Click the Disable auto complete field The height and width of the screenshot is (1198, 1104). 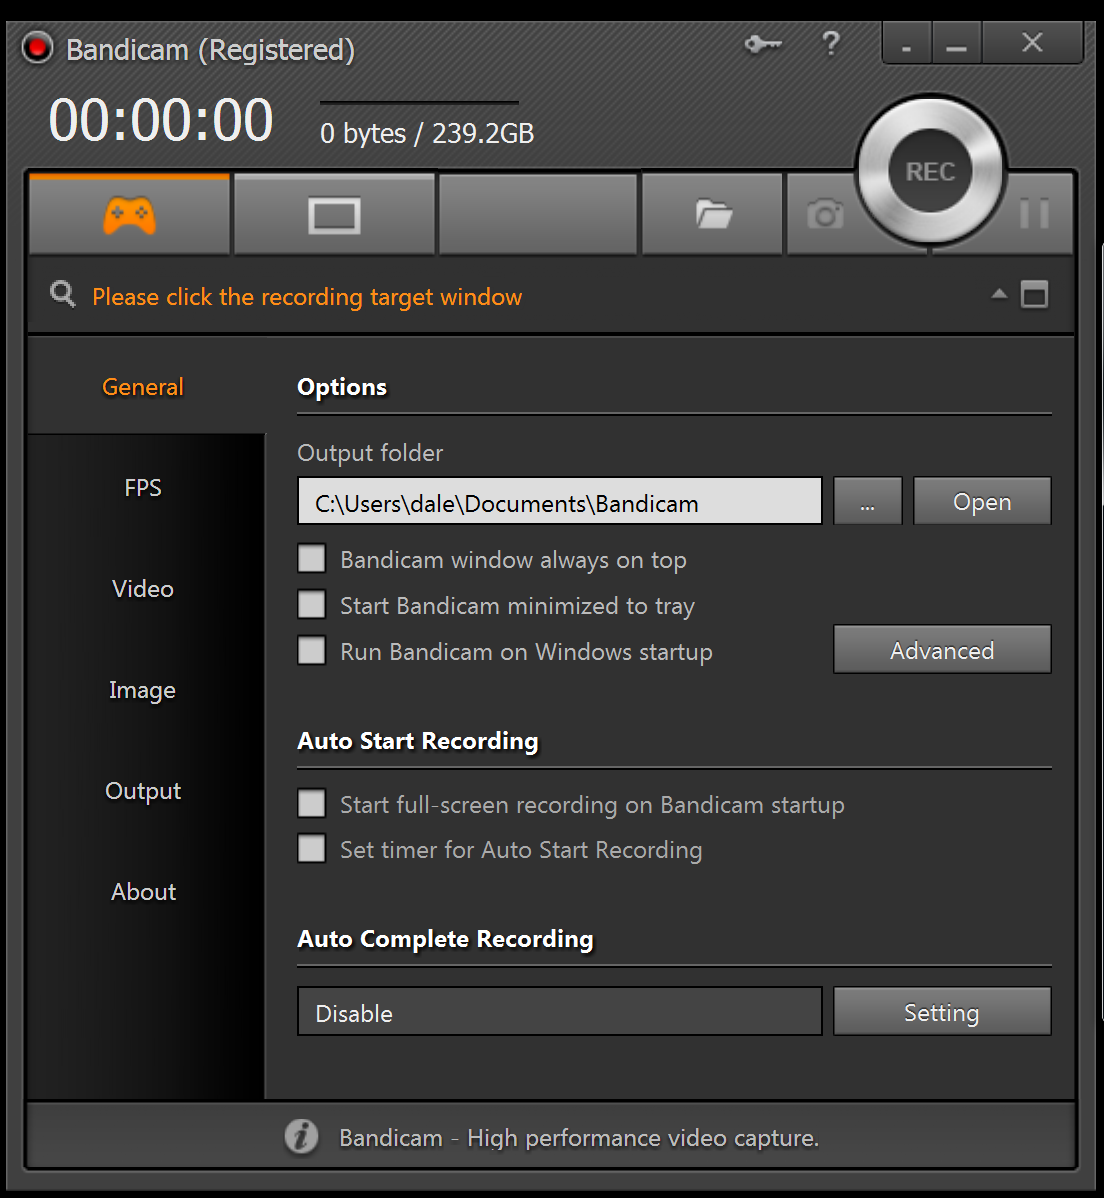tap(560, 1012)
